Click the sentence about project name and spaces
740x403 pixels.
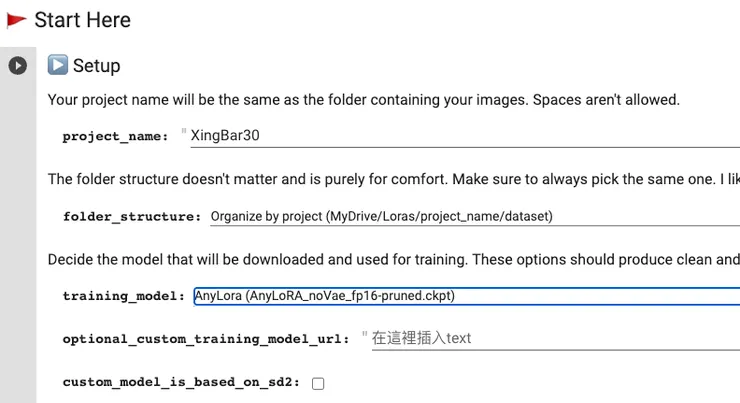tap(364, 100)
